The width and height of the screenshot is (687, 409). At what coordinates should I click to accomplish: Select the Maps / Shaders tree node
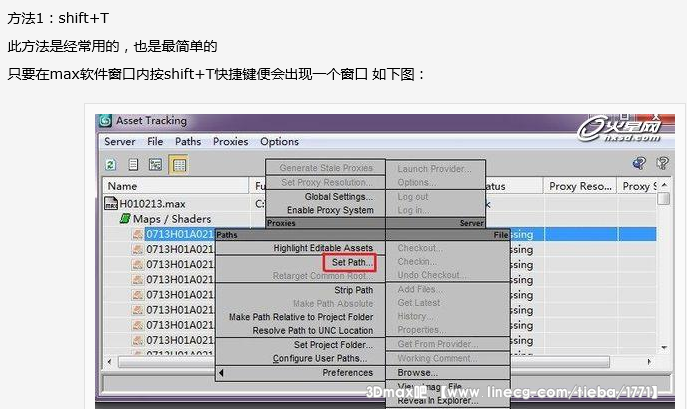tap(172, 219)
